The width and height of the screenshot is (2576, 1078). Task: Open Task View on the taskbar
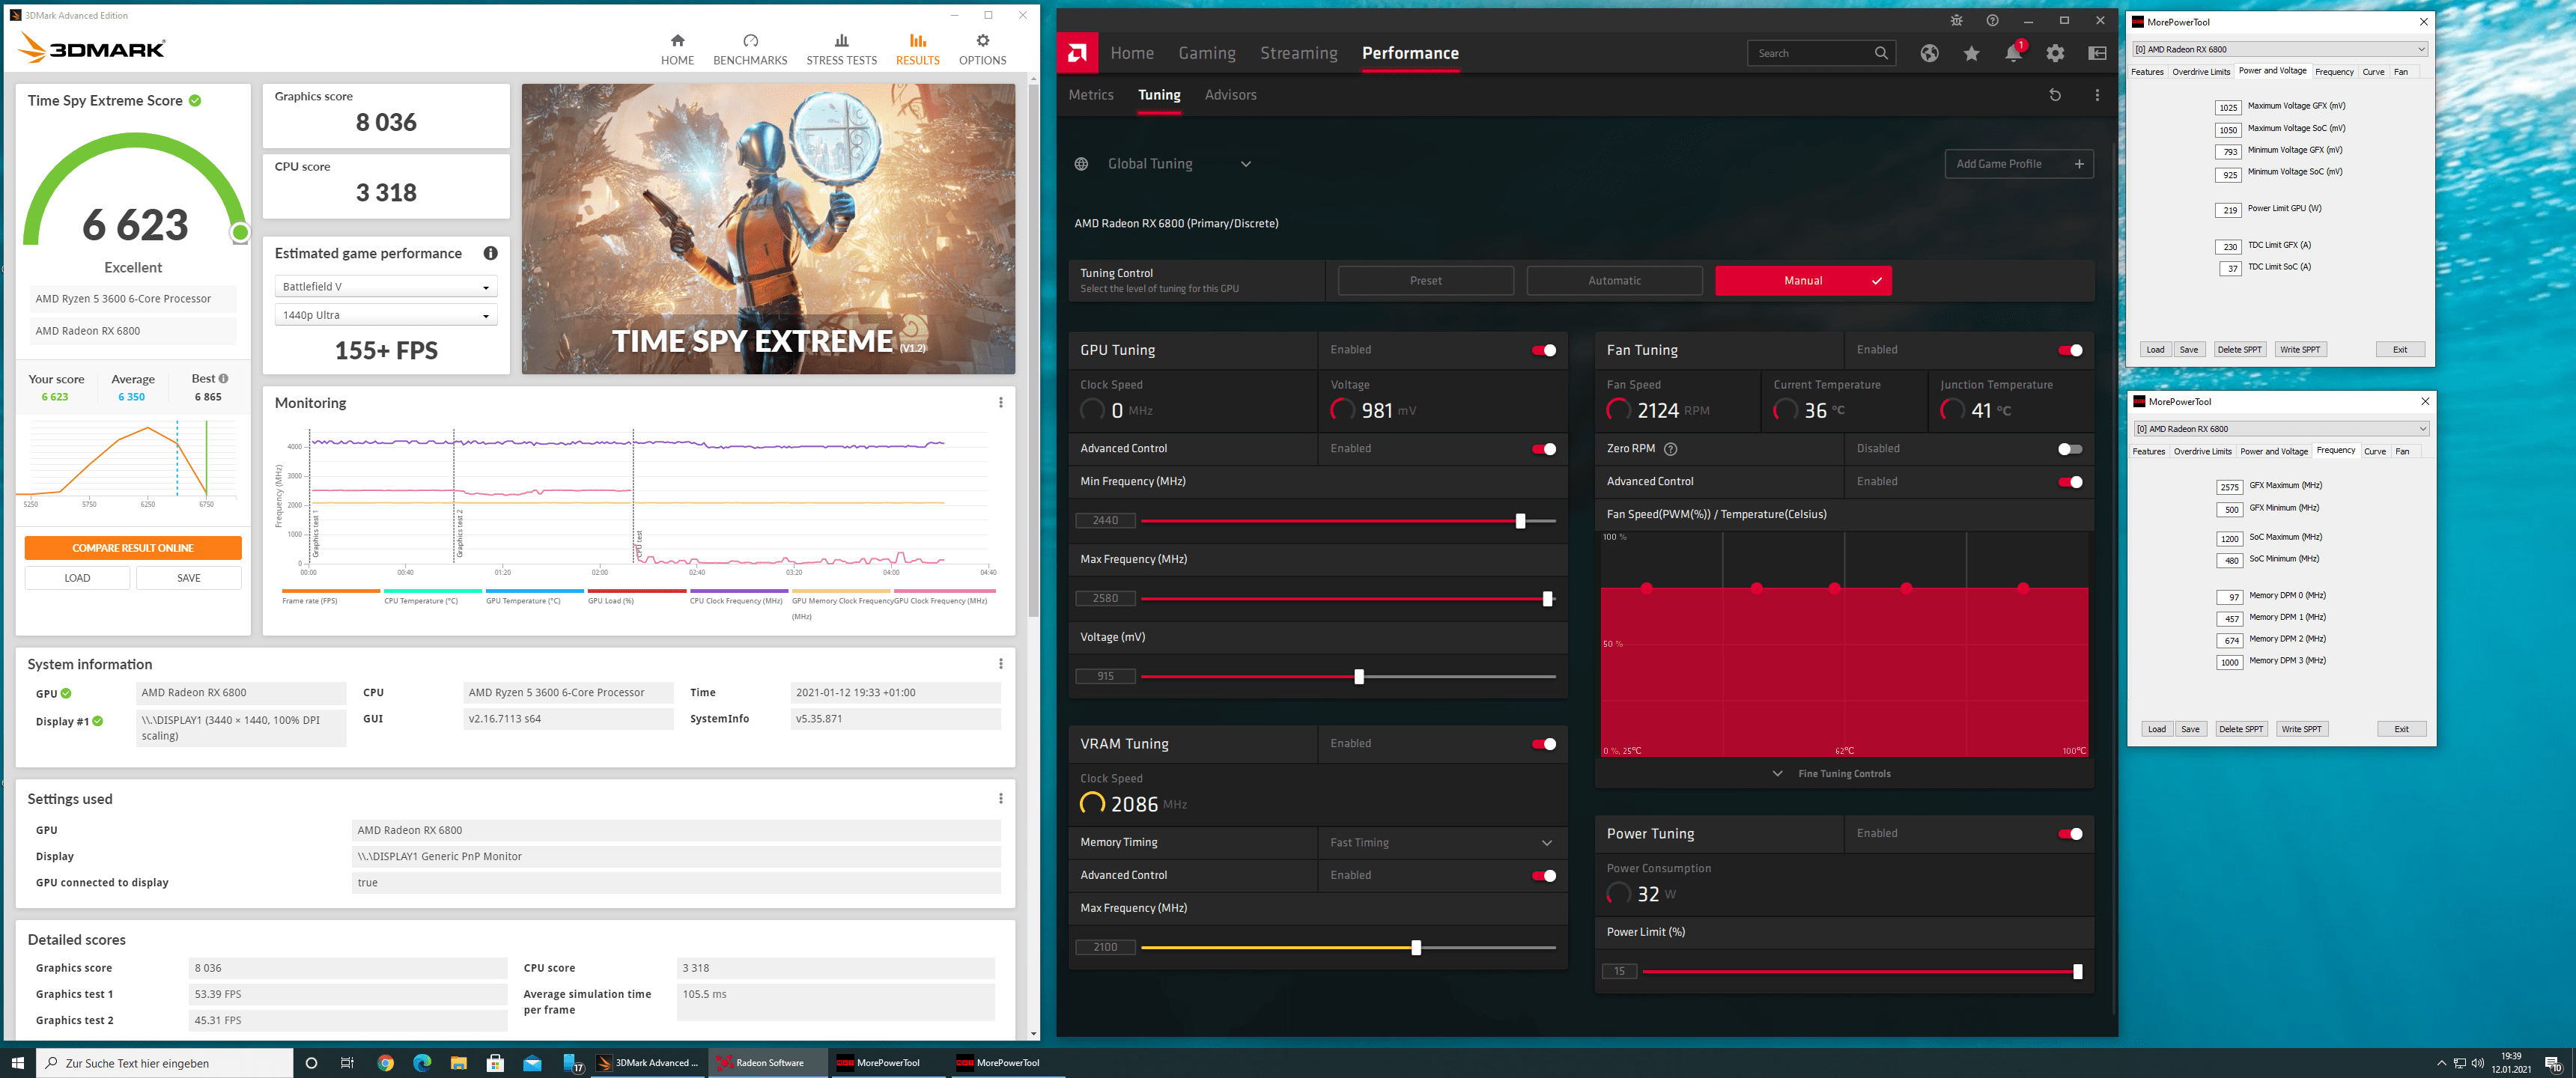pos(347,1063)
